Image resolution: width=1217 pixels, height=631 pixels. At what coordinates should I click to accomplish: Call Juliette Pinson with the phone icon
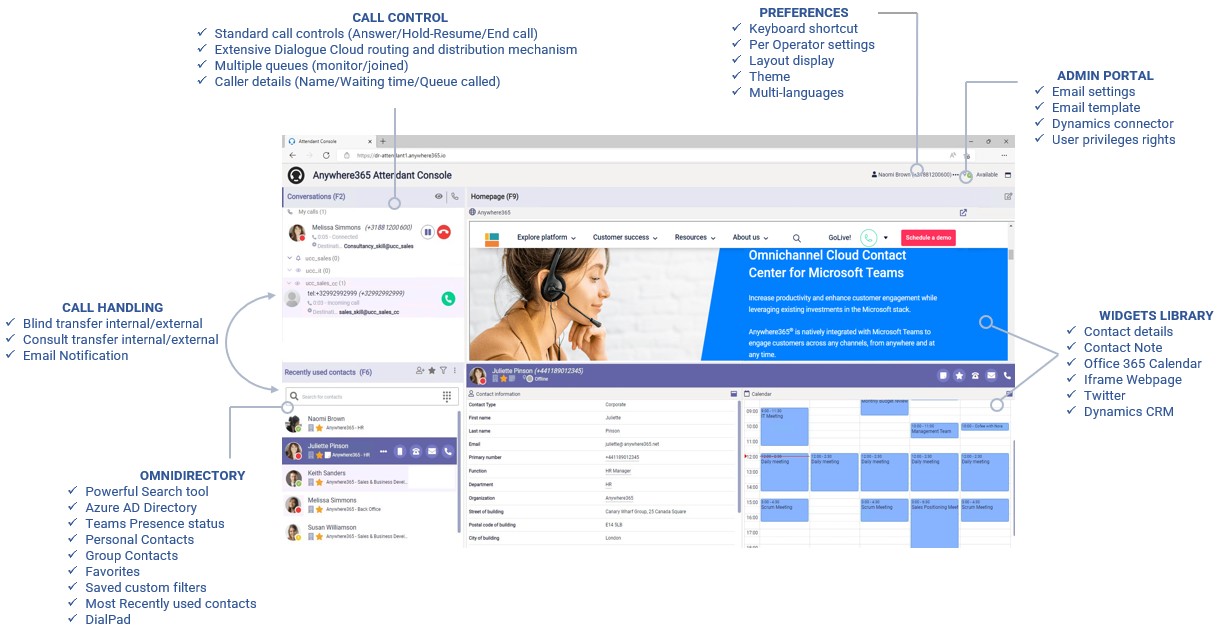coord(447,451)
